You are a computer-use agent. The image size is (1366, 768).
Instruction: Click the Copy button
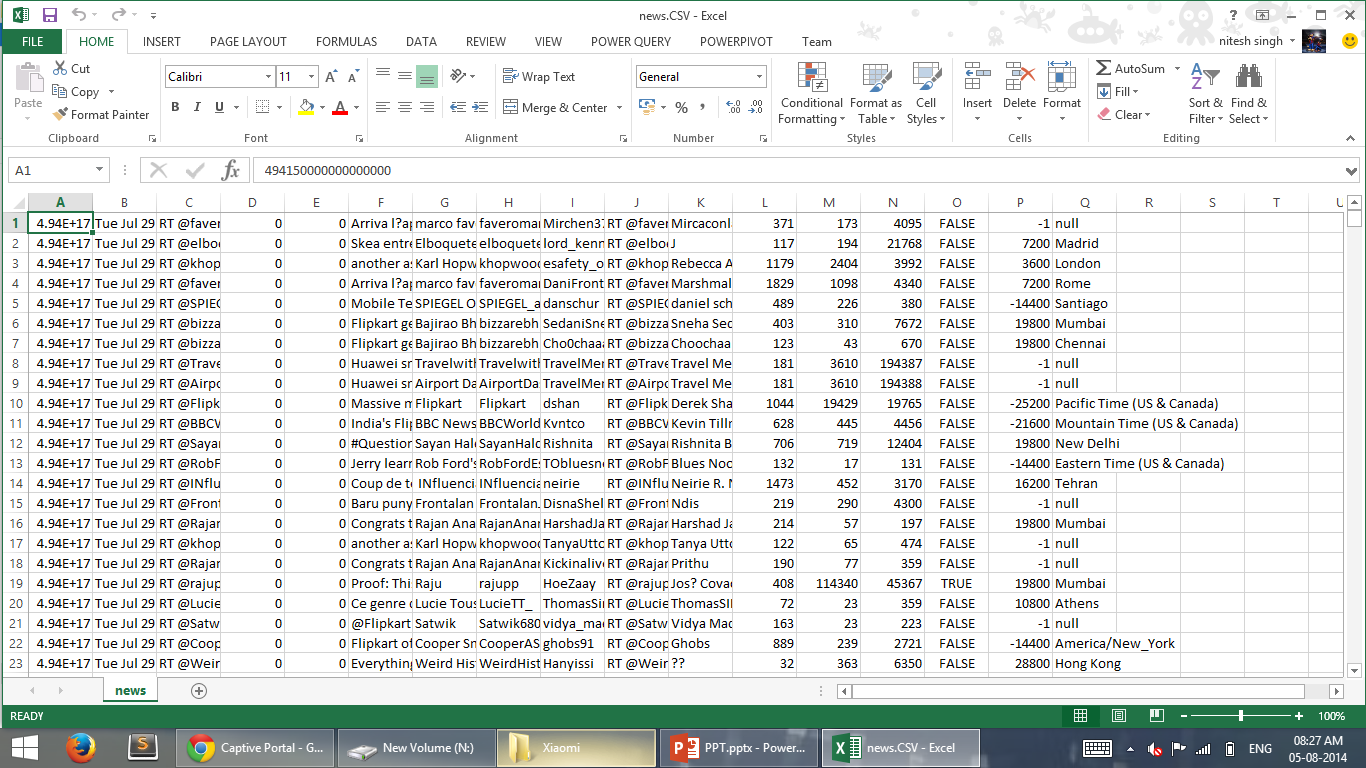pos(76,92)
